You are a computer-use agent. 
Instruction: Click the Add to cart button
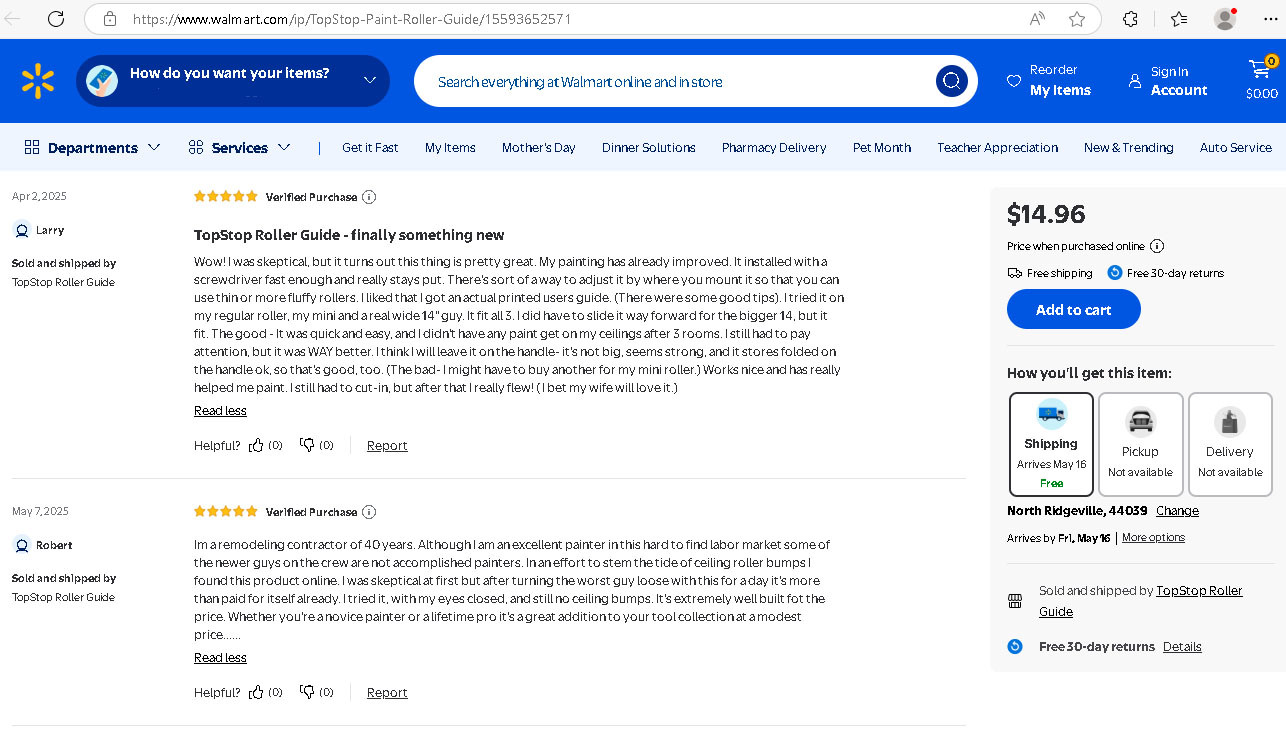click(1073, 309)
